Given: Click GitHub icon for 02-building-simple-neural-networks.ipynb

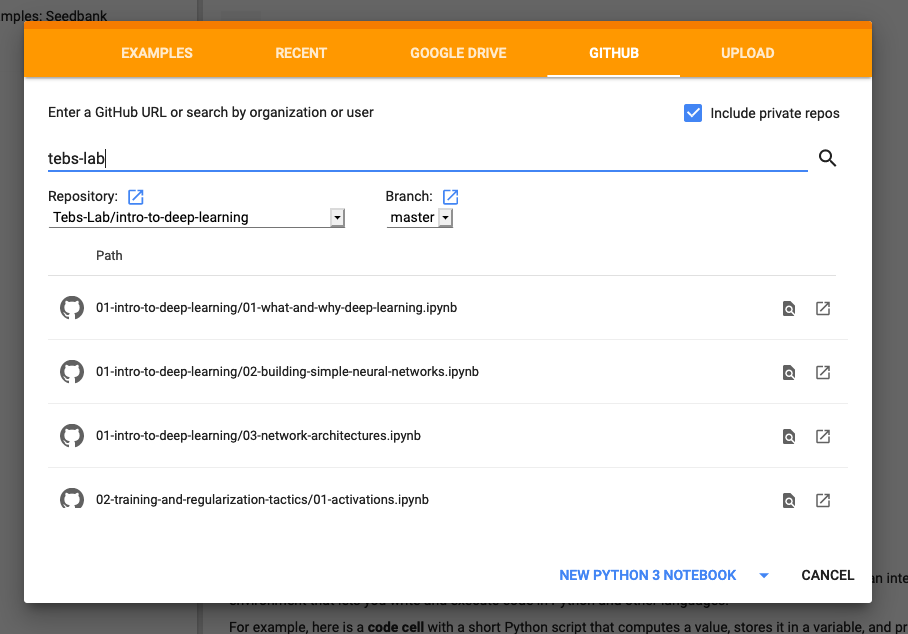Looking at the screenshot, I should click(72, 372).
